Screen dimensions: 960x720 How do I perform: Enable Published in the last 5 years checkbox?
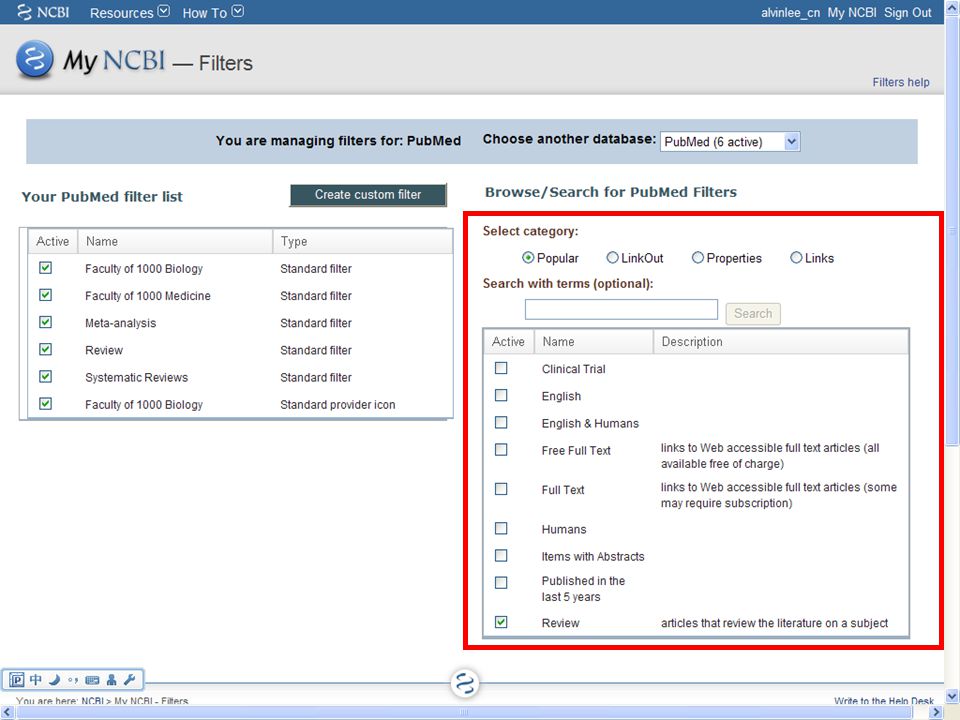[501, 583]
